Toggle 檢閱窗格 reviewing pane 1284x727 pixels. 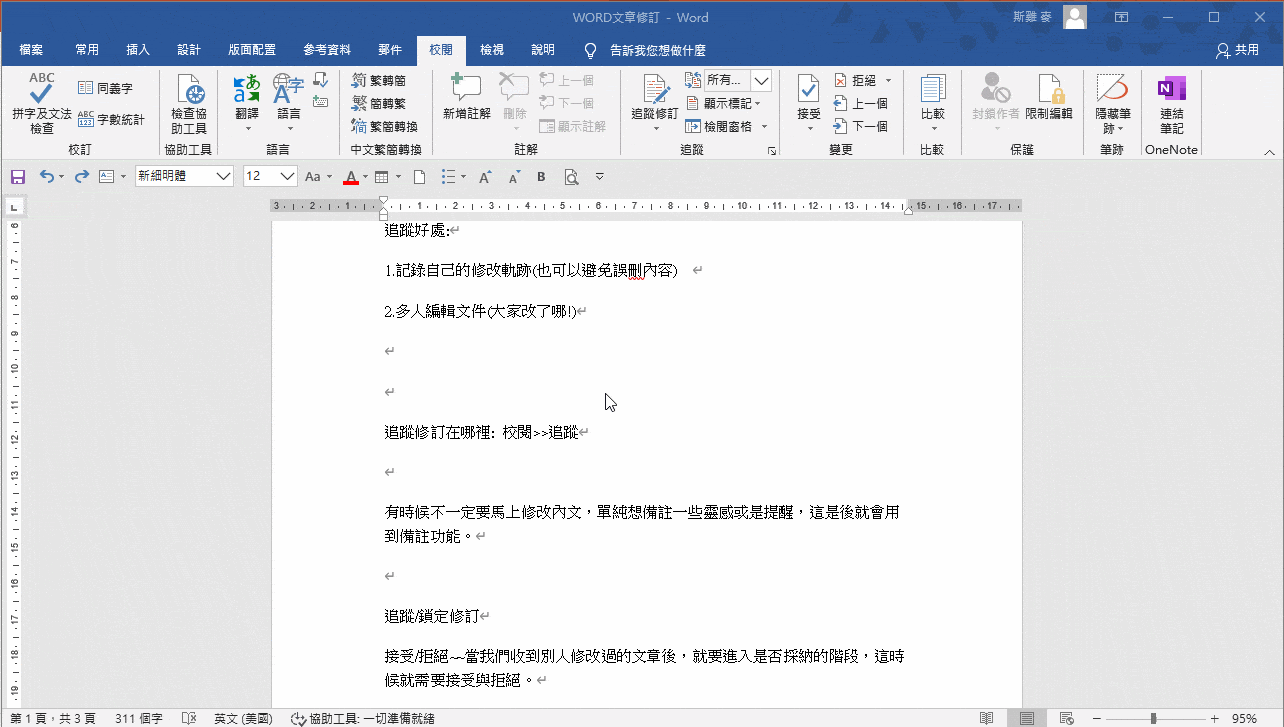tap(726, 126)
